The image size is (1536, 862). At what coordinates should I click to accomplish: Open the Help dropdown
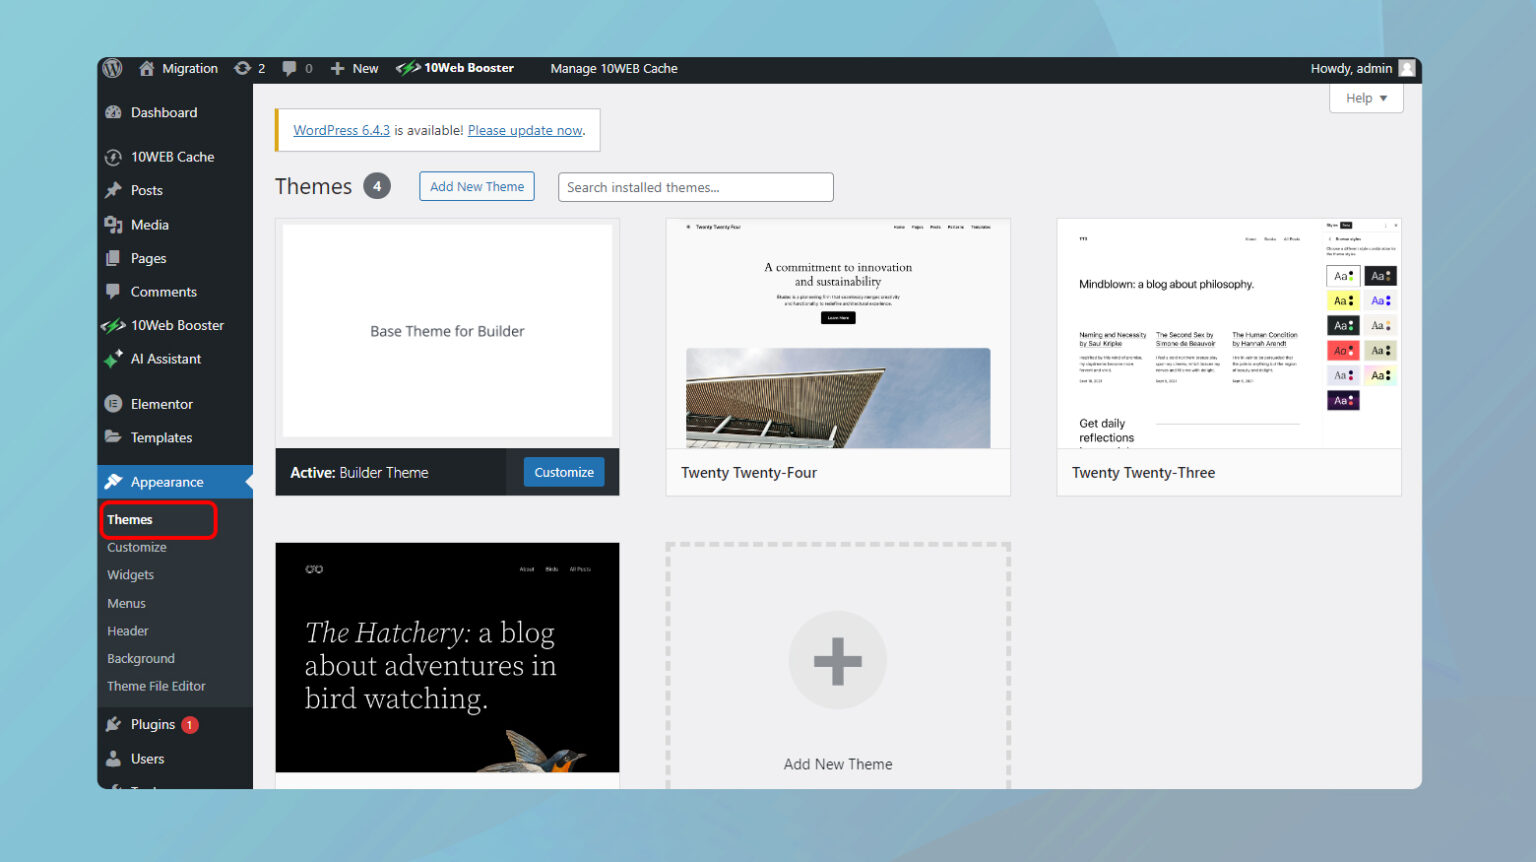click(x=1365, y=97)
